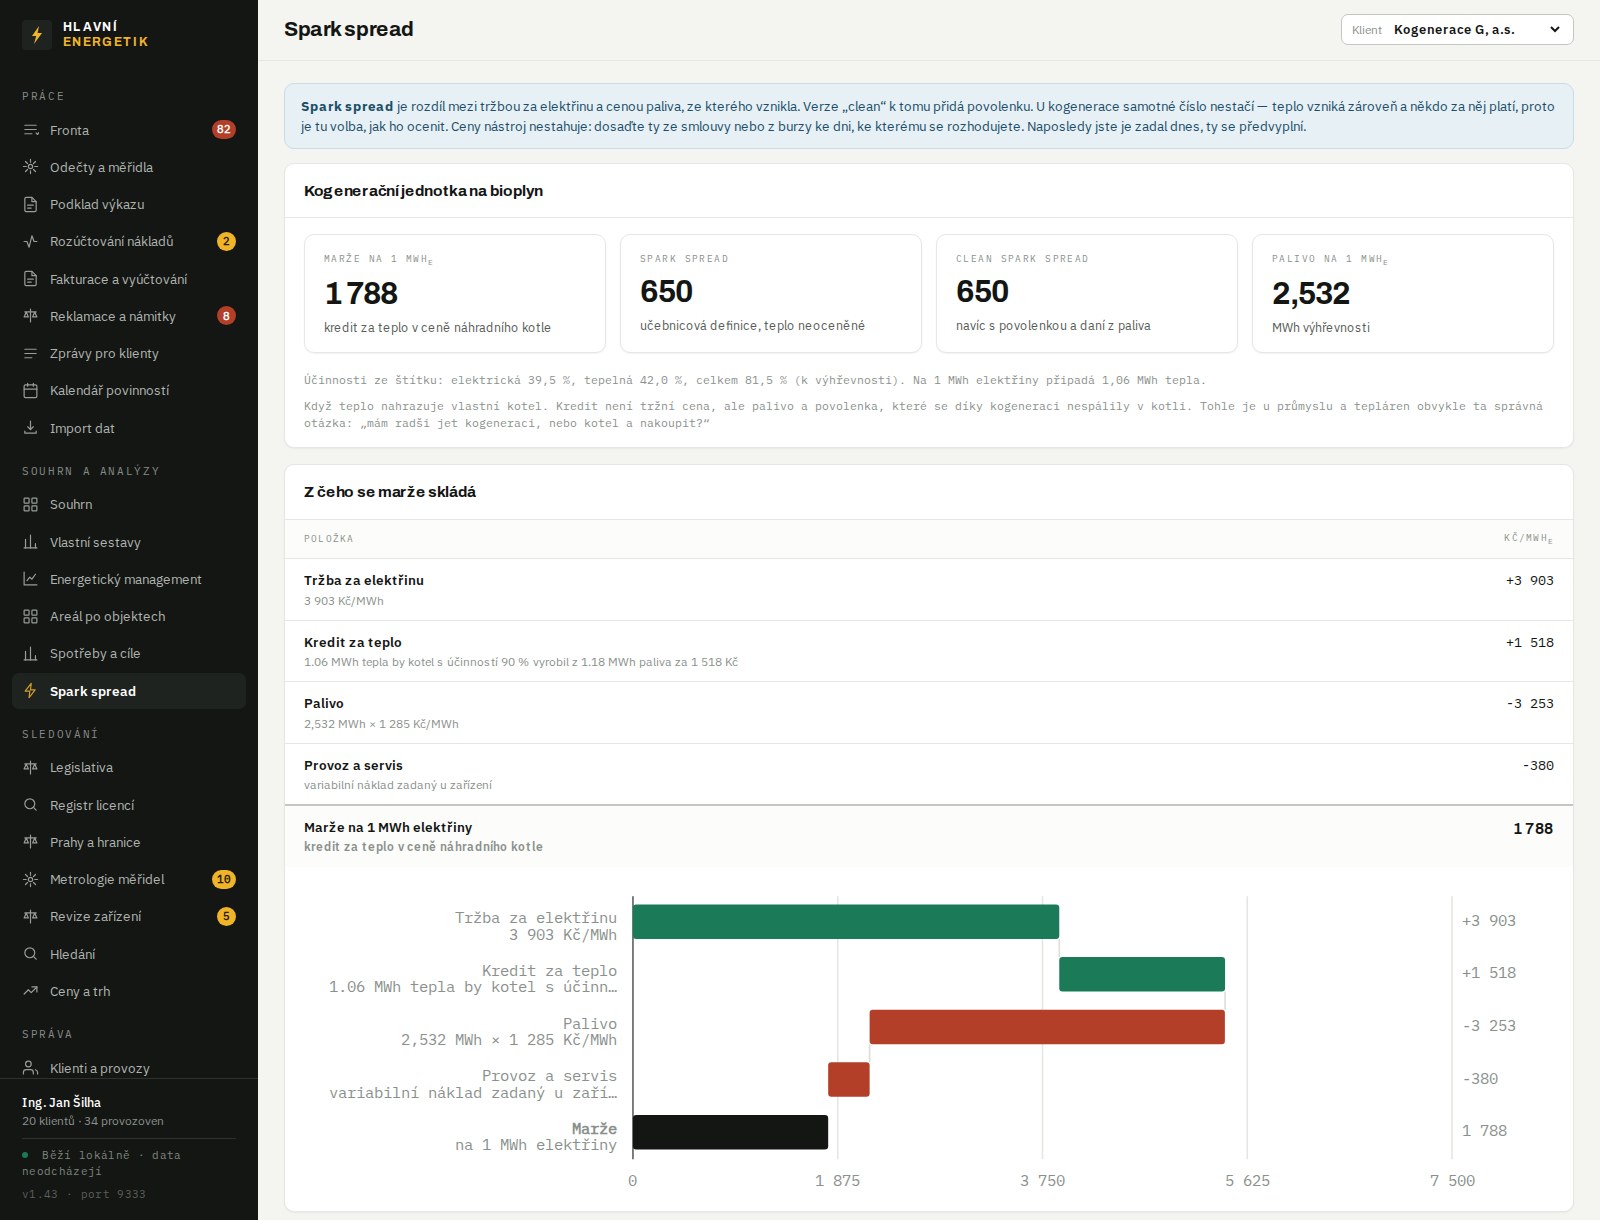Select the Marže na 1 MWh card
Image resolution: width=1600 pixels, height=1220 pixels.
click(x=455, y=294)
